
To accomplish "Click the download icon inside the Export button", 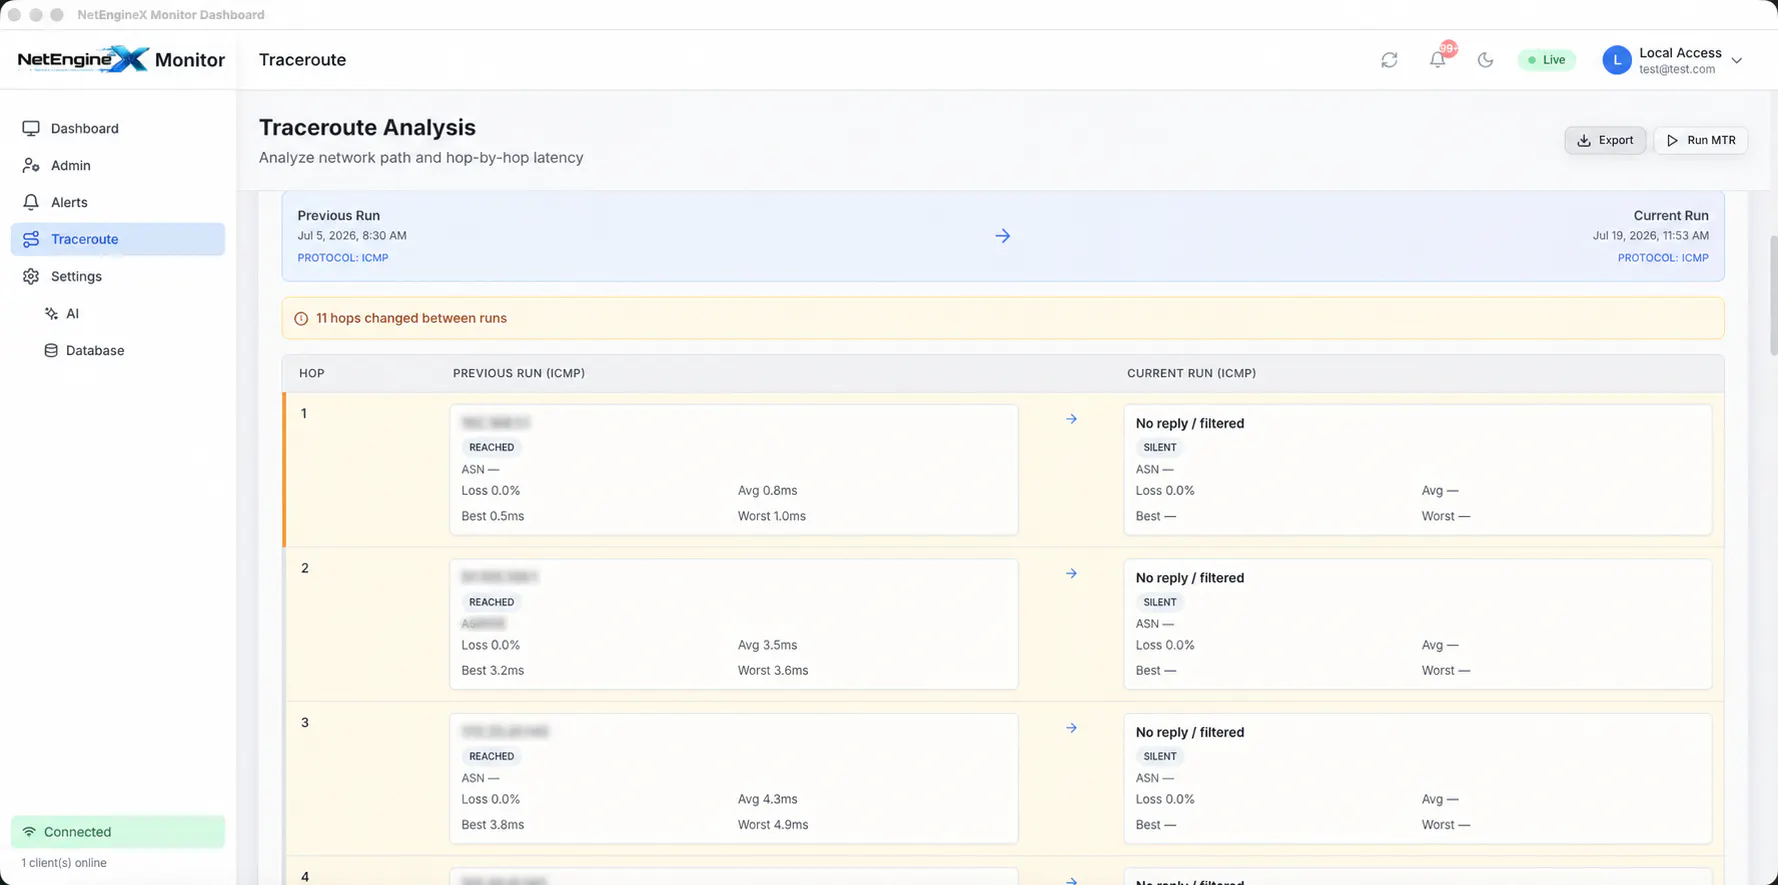I will [x=1584, y=140].
